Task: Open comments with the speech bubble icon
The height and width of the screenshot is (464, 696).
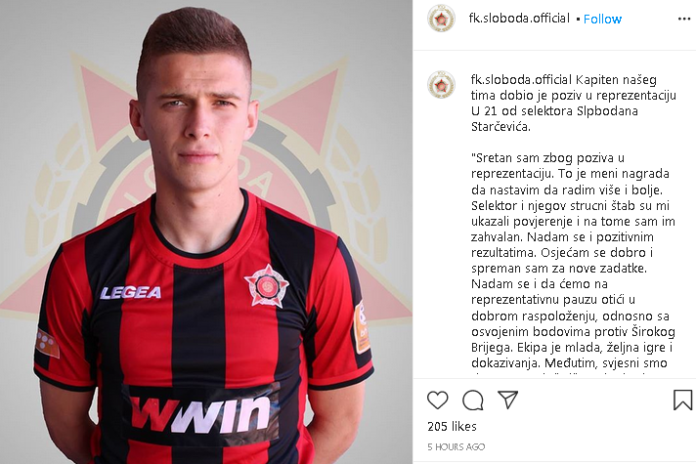Action: 473,400
